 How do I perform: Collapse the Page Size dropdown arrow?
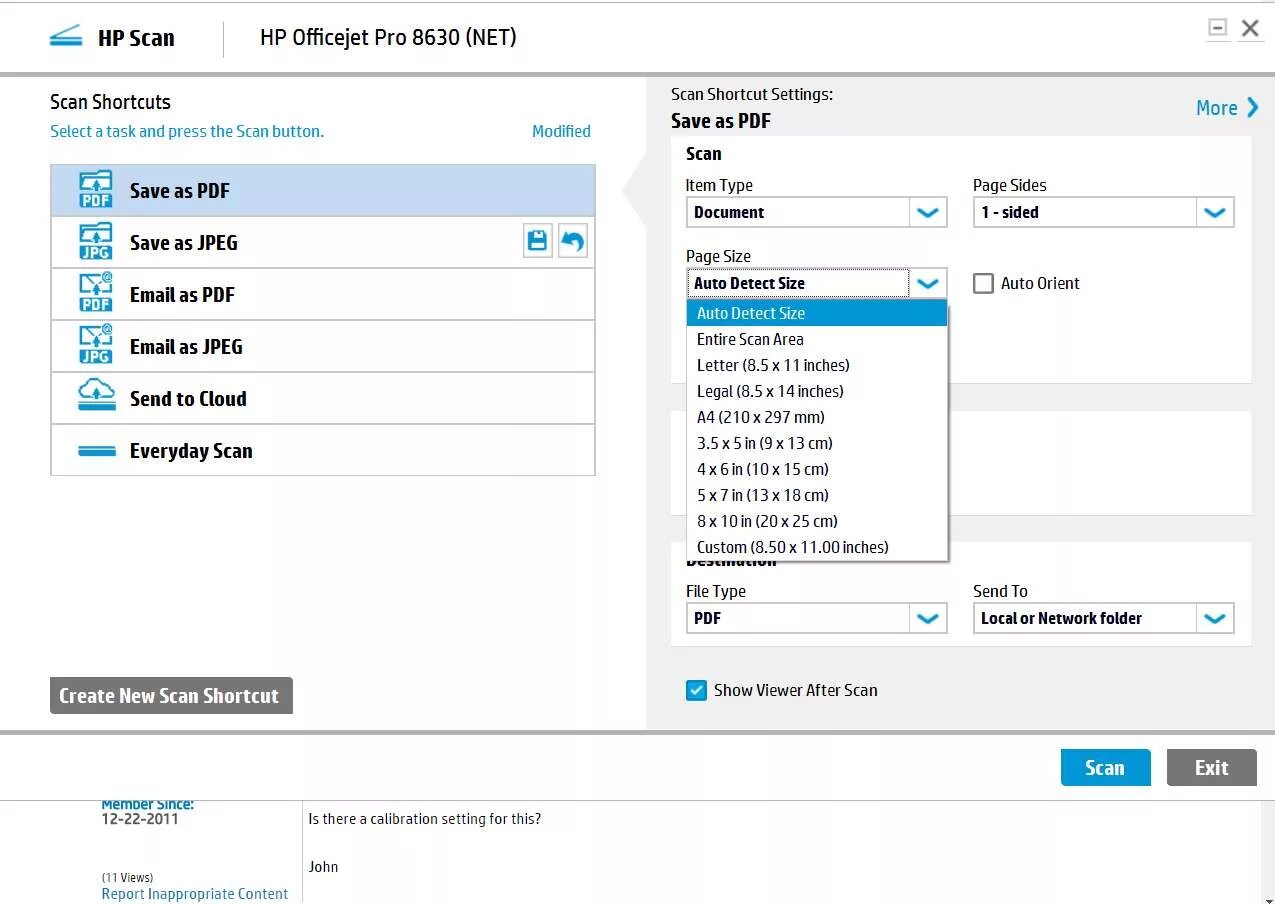[928, 283]
